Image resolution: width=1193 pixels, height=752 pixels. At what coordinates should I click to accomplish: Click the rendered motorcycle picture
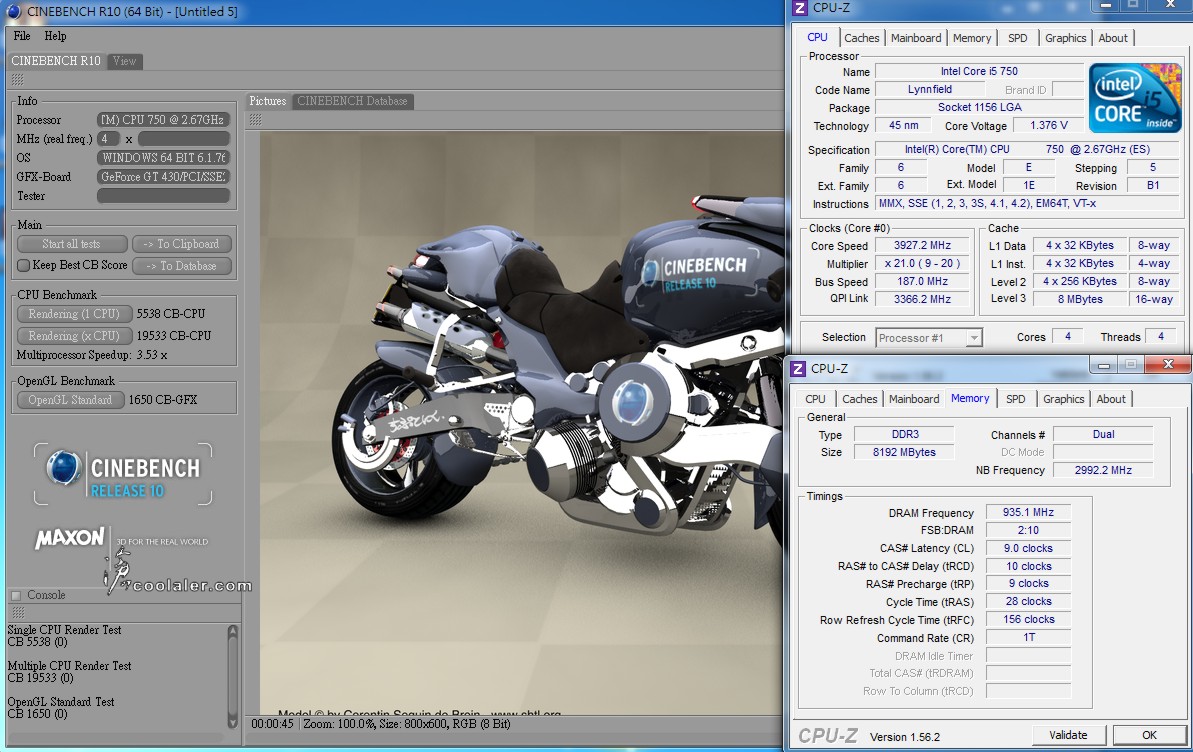coord(521,424)
